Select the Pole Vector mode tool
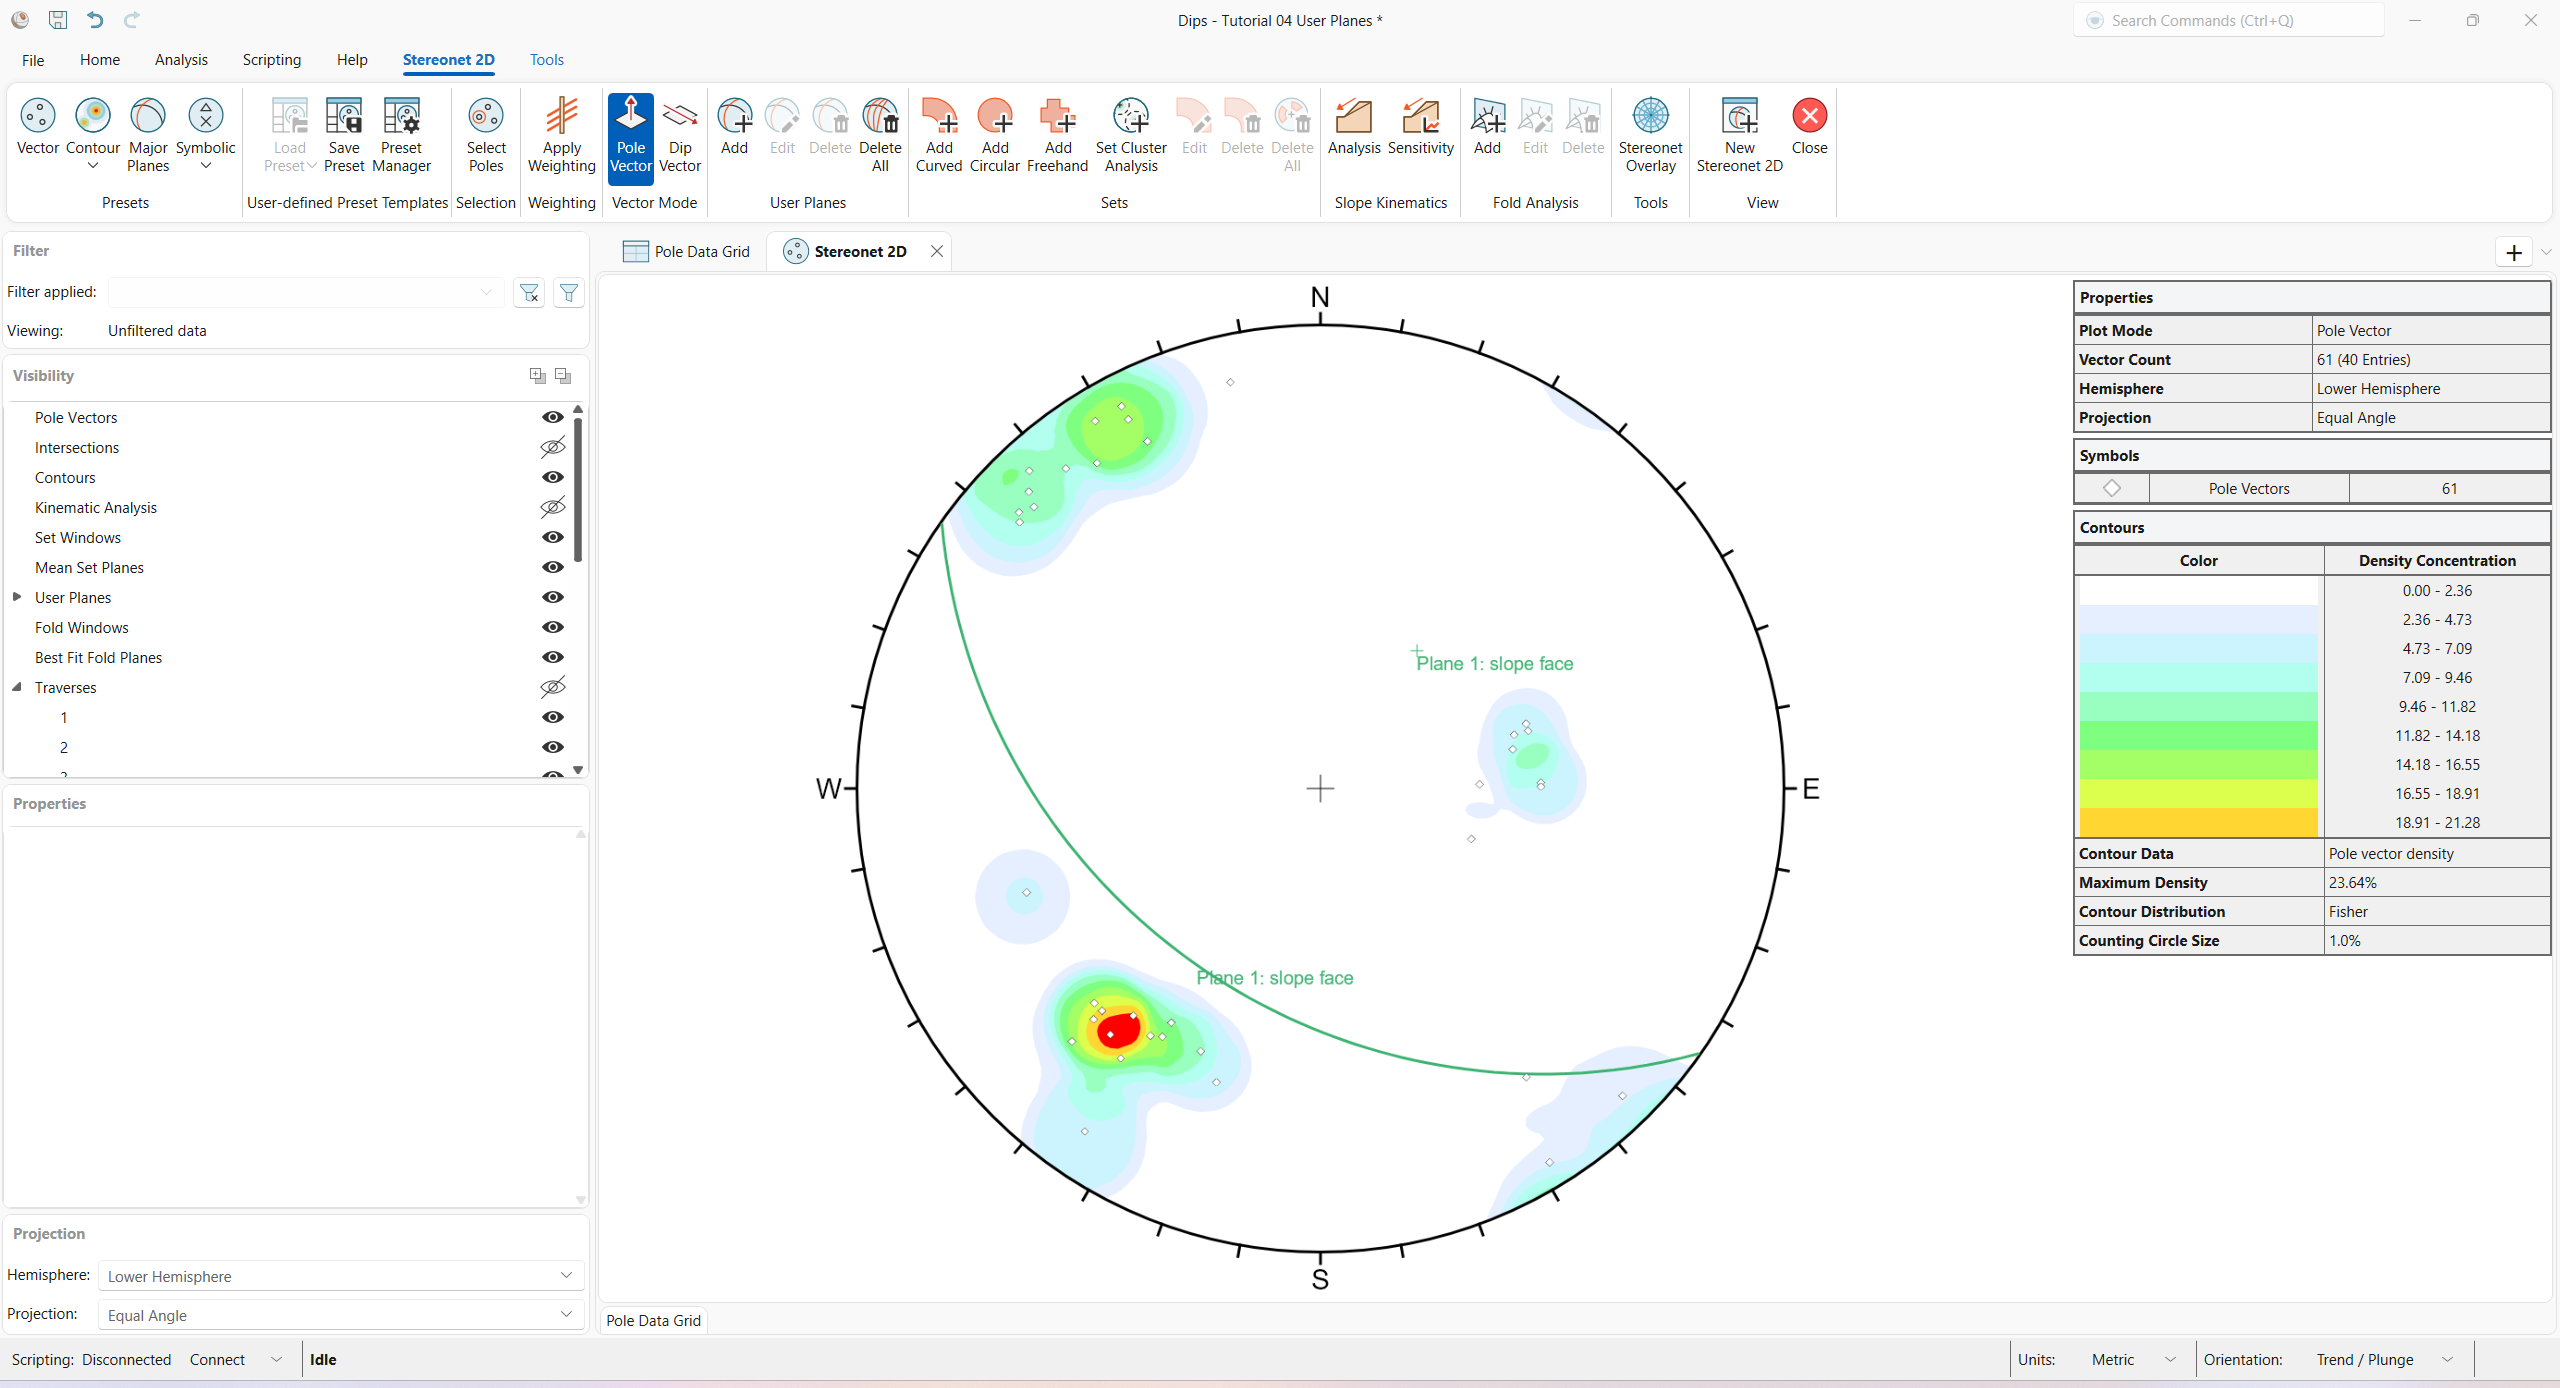Image resolution: width=2560 pixels, height=1388 pixels. pos(630,135)
